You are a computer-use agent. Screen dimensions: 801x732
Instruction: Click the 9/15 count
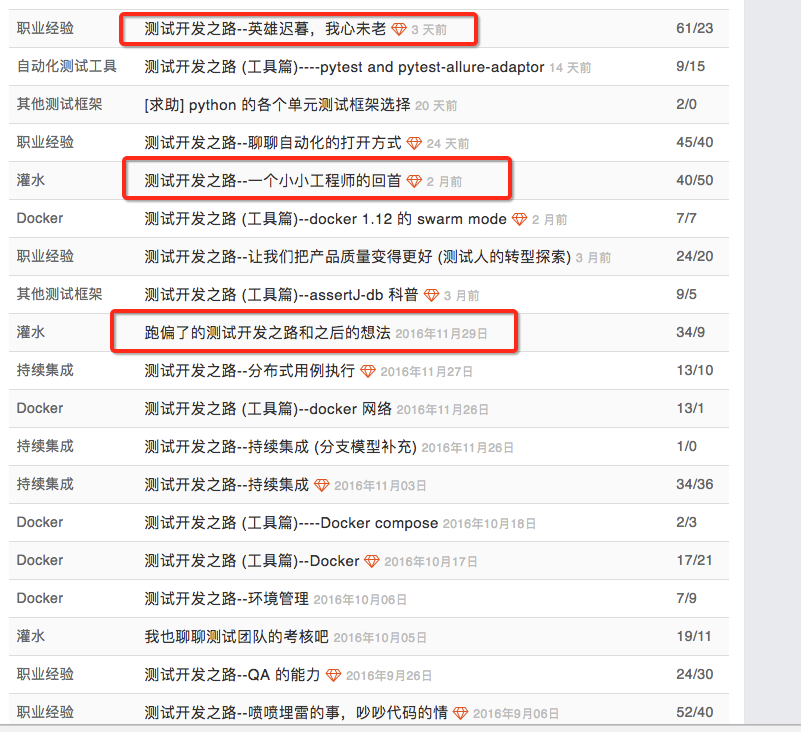(691, 66)
